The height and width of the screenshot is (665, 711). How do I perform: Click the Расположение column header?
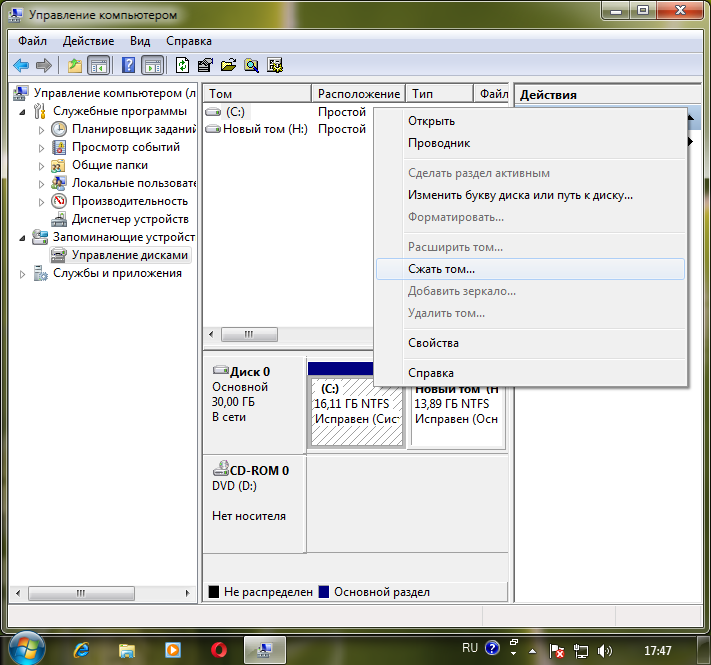coord(359,94)
